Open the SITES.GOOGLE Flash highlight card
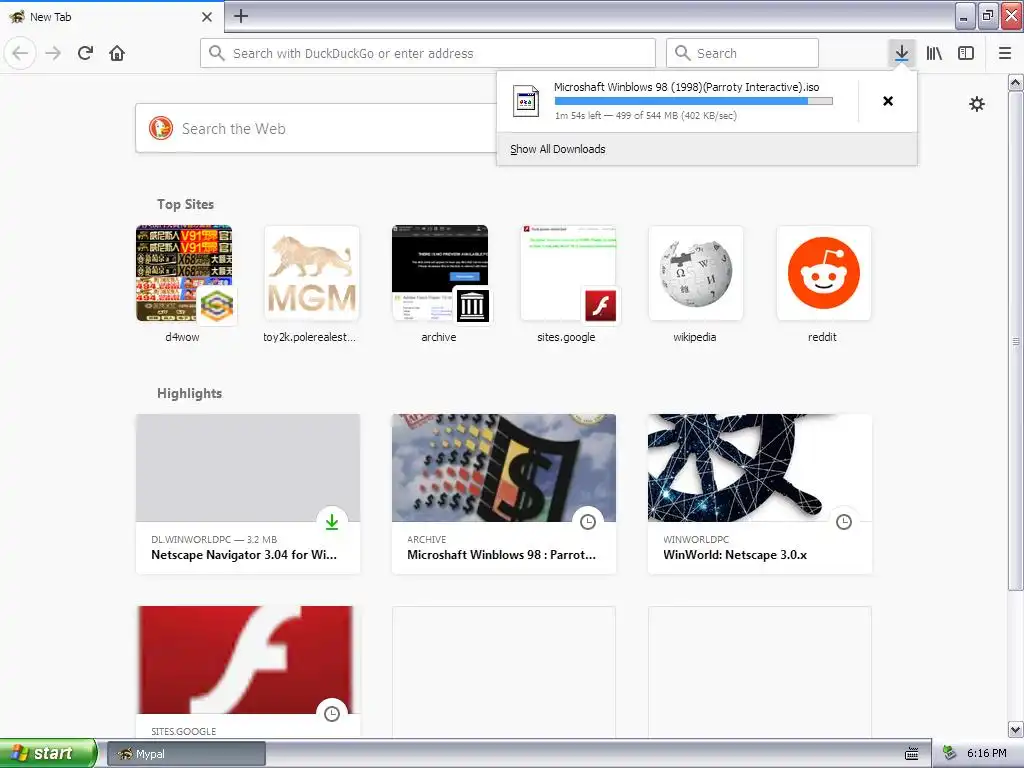 [x=248, y=673]
